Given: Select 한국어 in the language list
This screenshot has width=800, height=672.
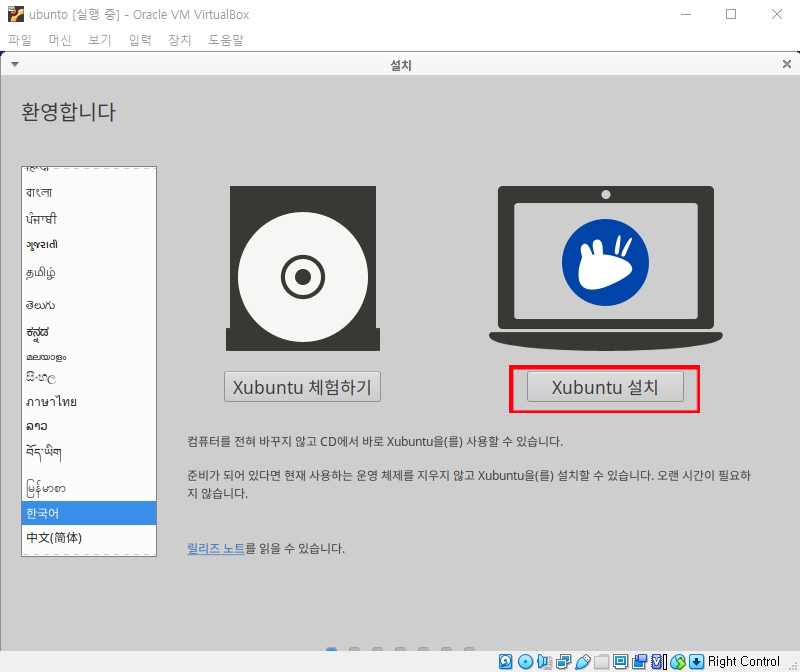Looking at the screenshot, I should [89, 513].
